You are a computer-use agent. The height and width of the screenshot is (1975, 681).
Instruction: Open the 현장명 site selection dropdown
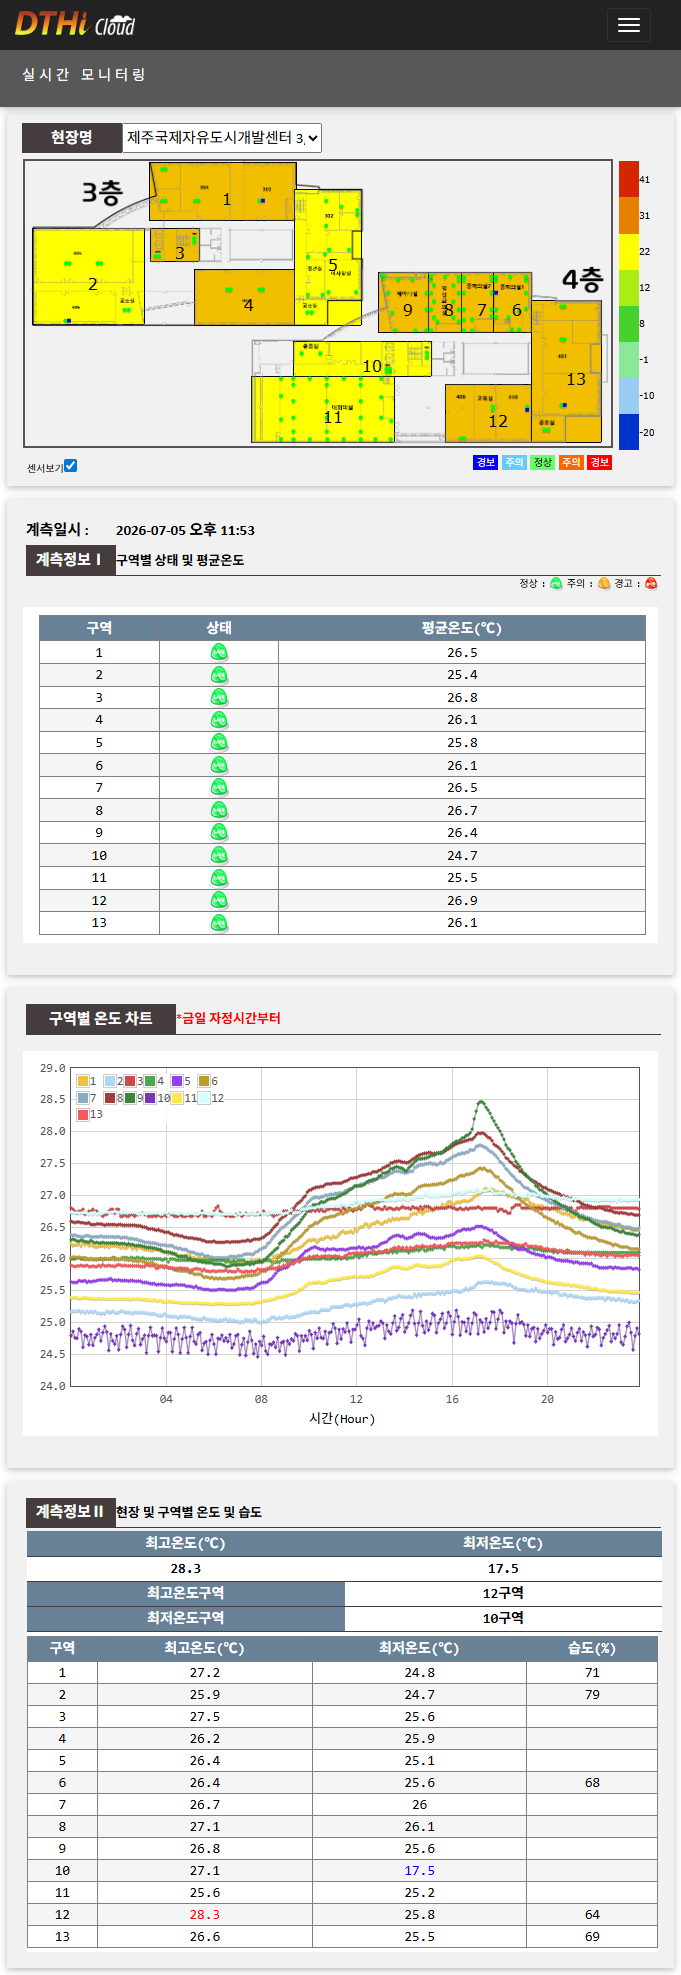point(222,138)
